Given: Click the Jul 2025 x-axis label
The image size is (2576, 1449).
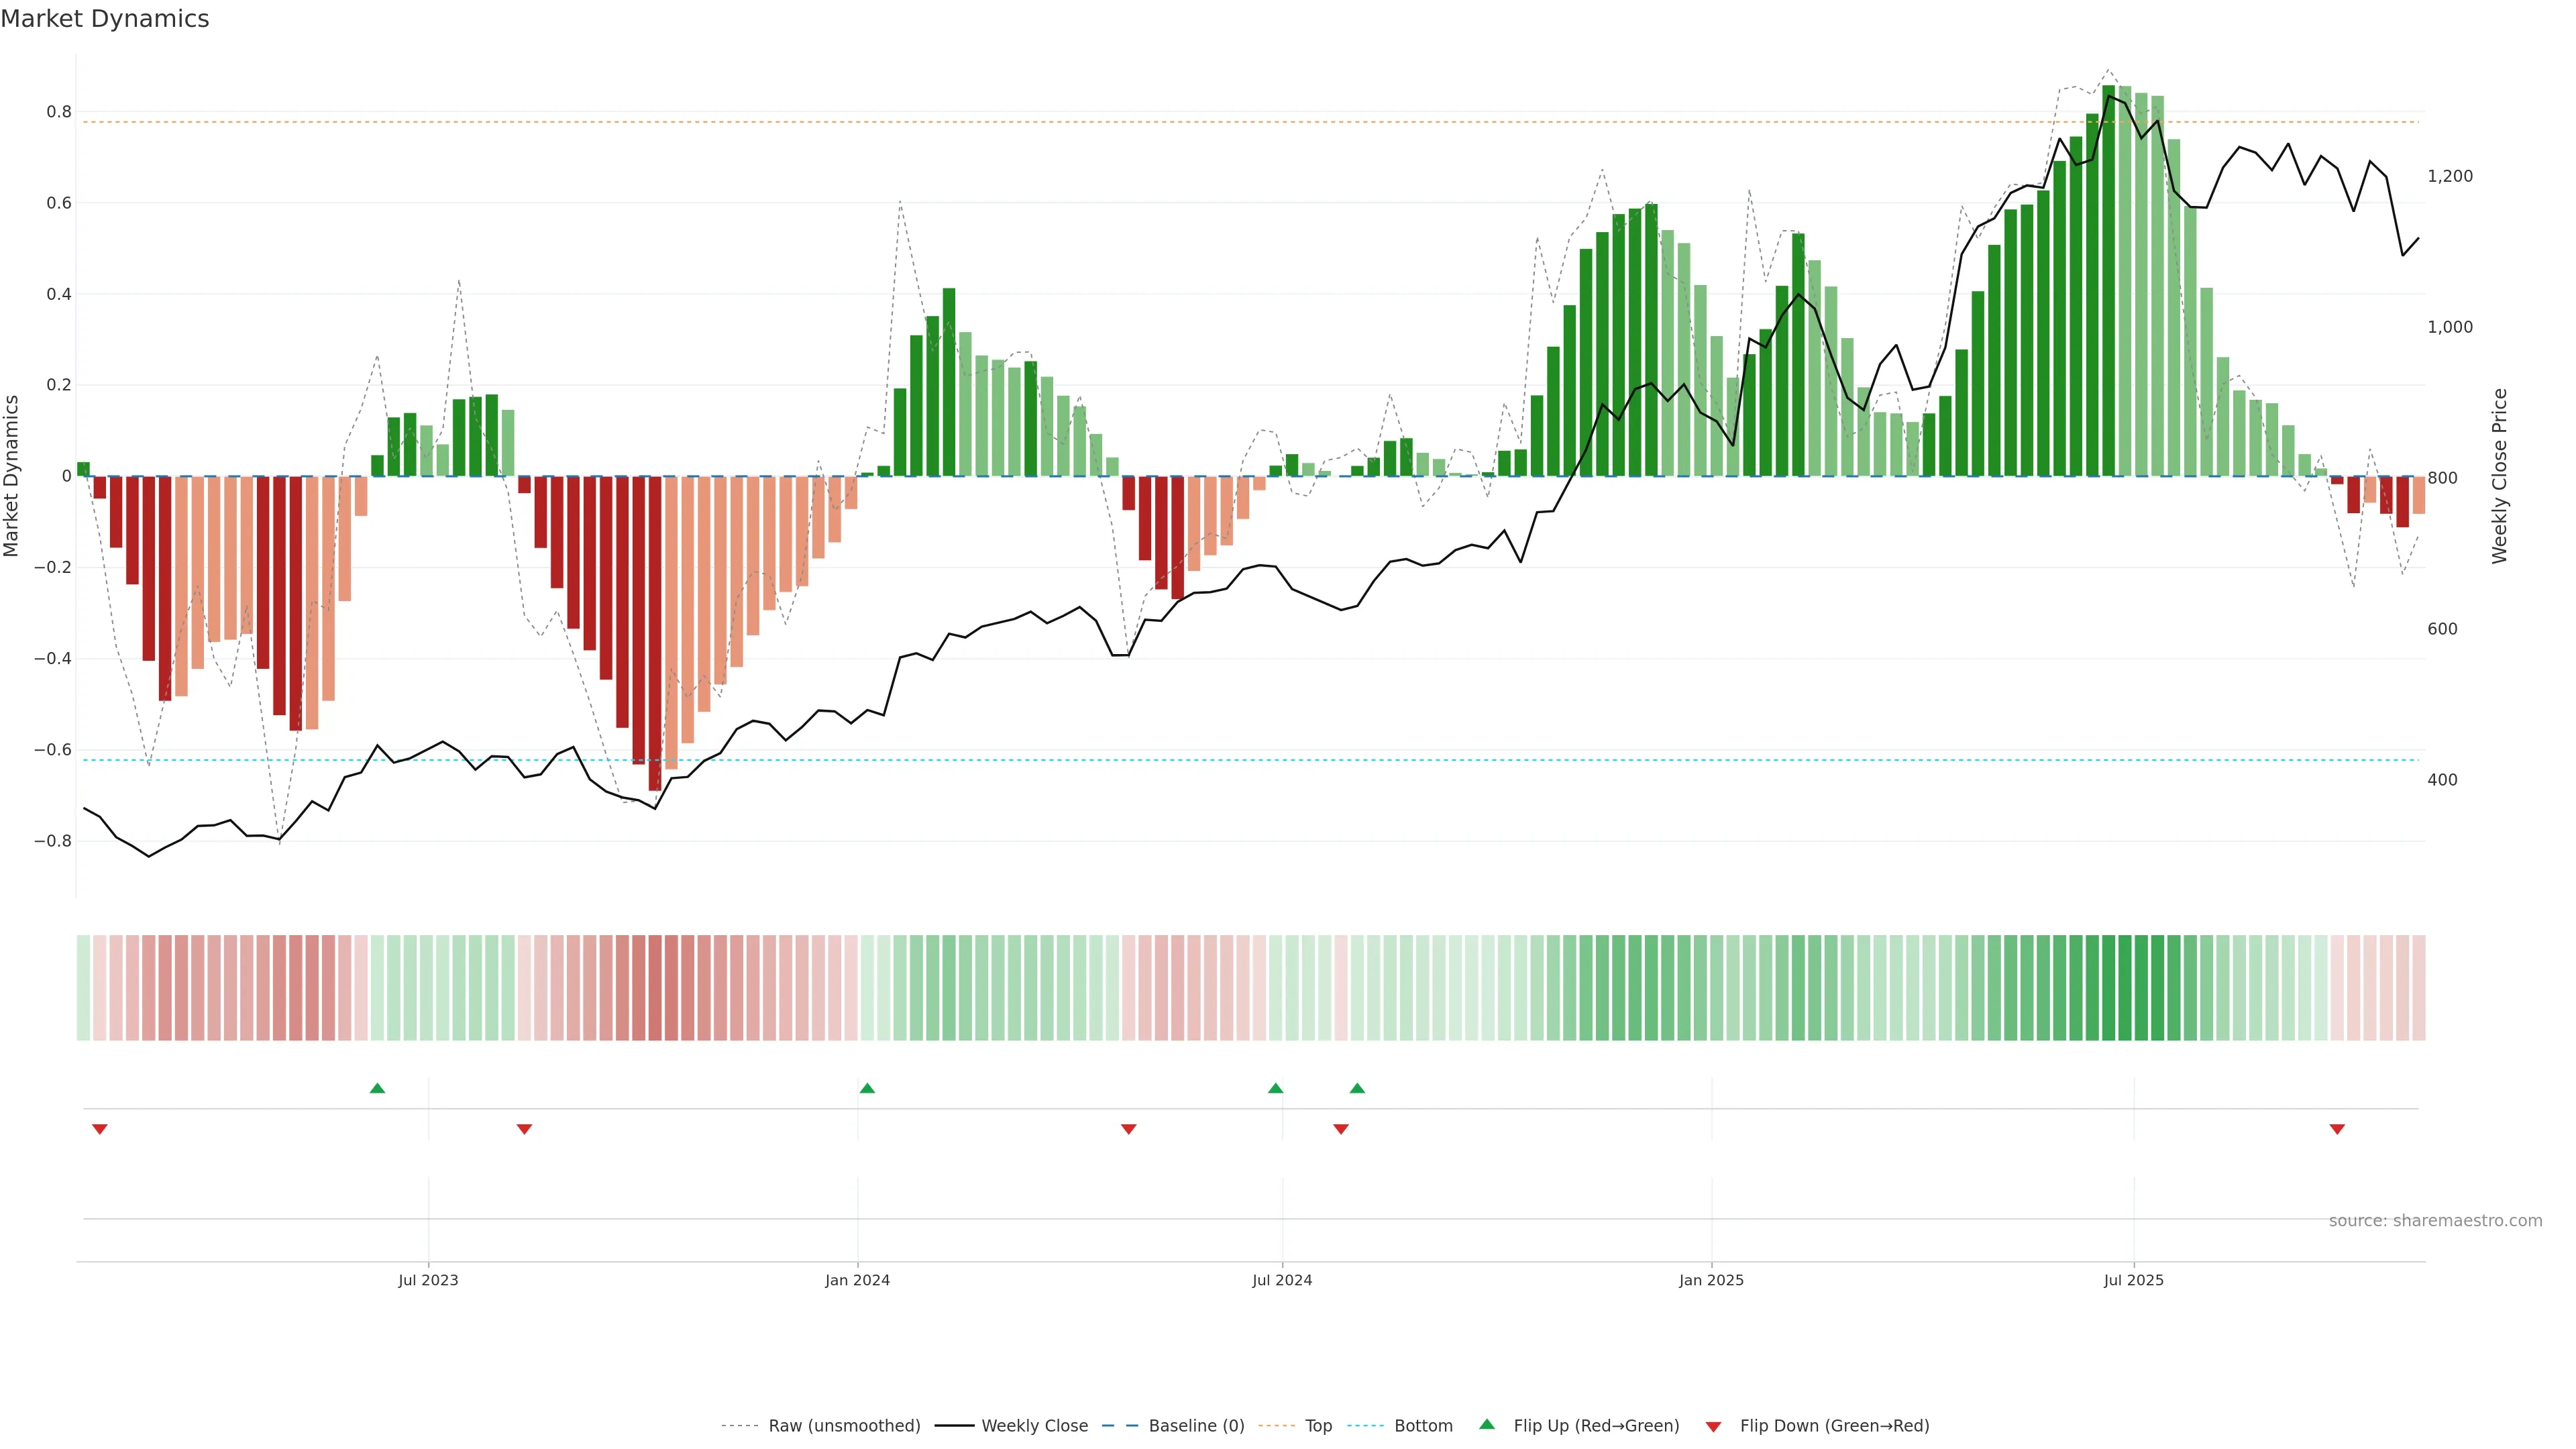Looking at the screenshot, I should [2133, 1280].
